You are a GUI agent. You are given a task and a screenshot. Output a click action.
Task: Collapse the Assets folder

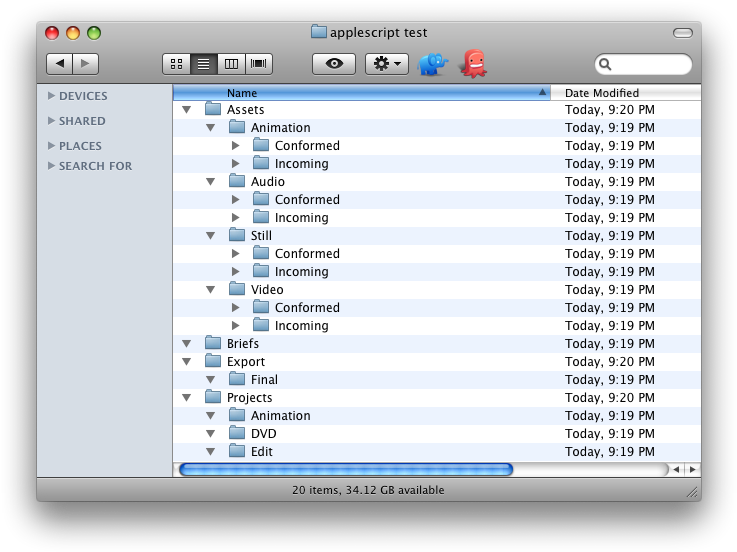tap(187, 110)
